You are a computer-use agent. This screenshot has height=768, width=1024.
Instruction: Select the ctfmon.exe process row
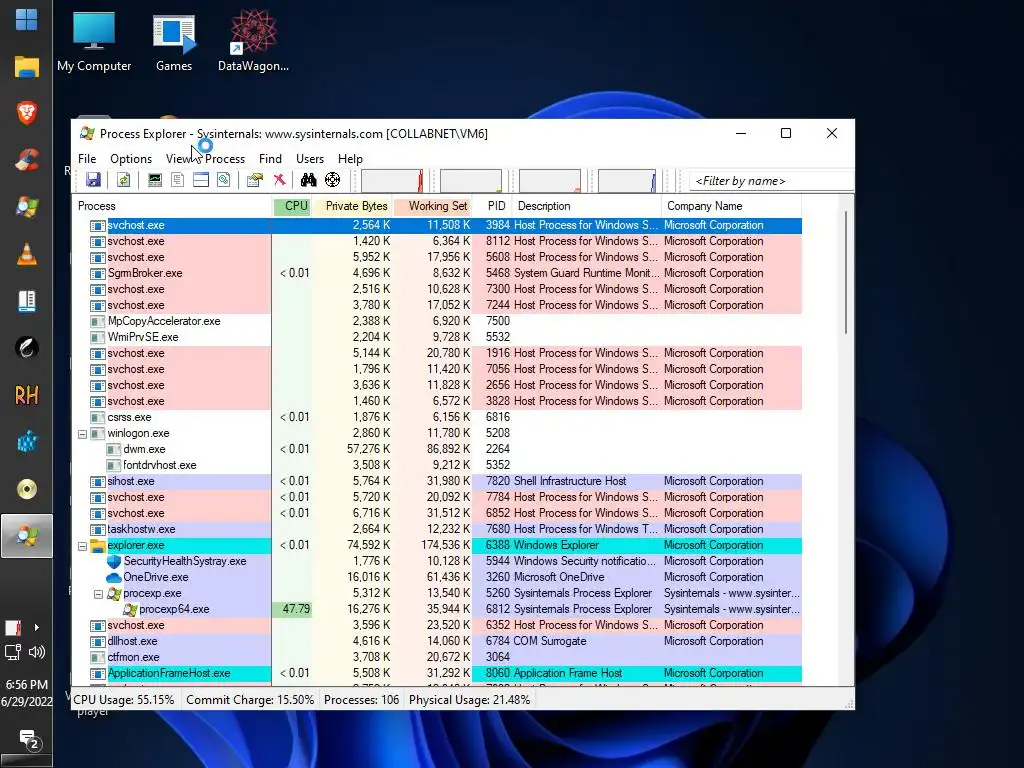[438, 657]
